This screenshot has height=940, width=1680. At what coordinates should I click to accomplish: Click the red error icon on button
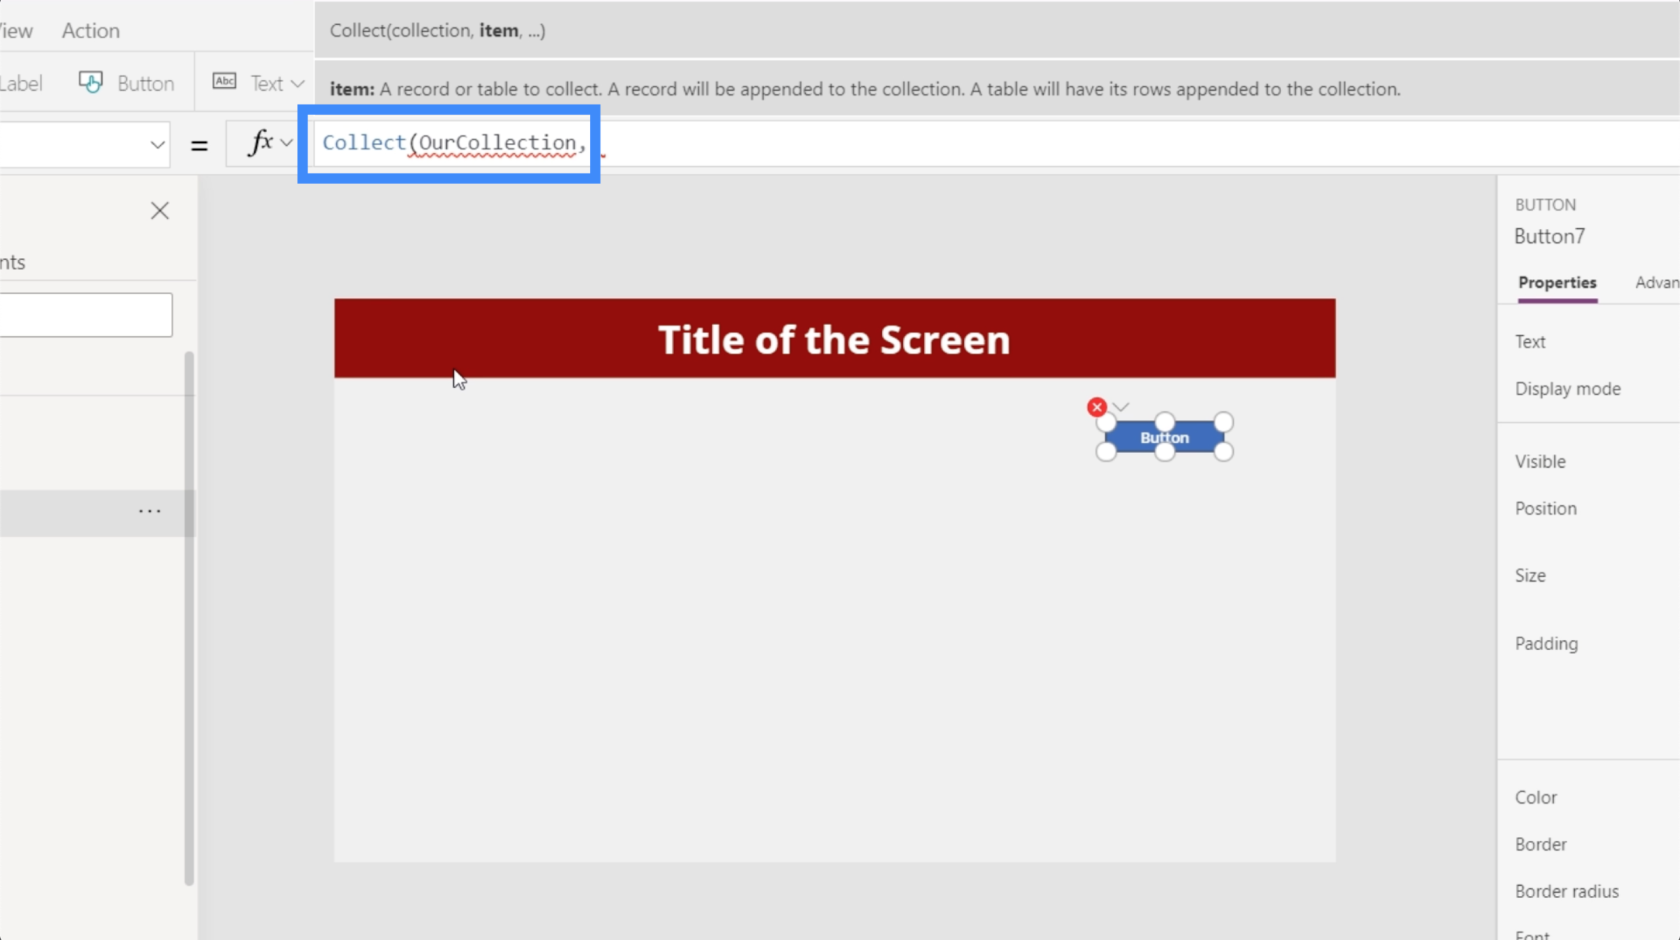coord(1097,407)
